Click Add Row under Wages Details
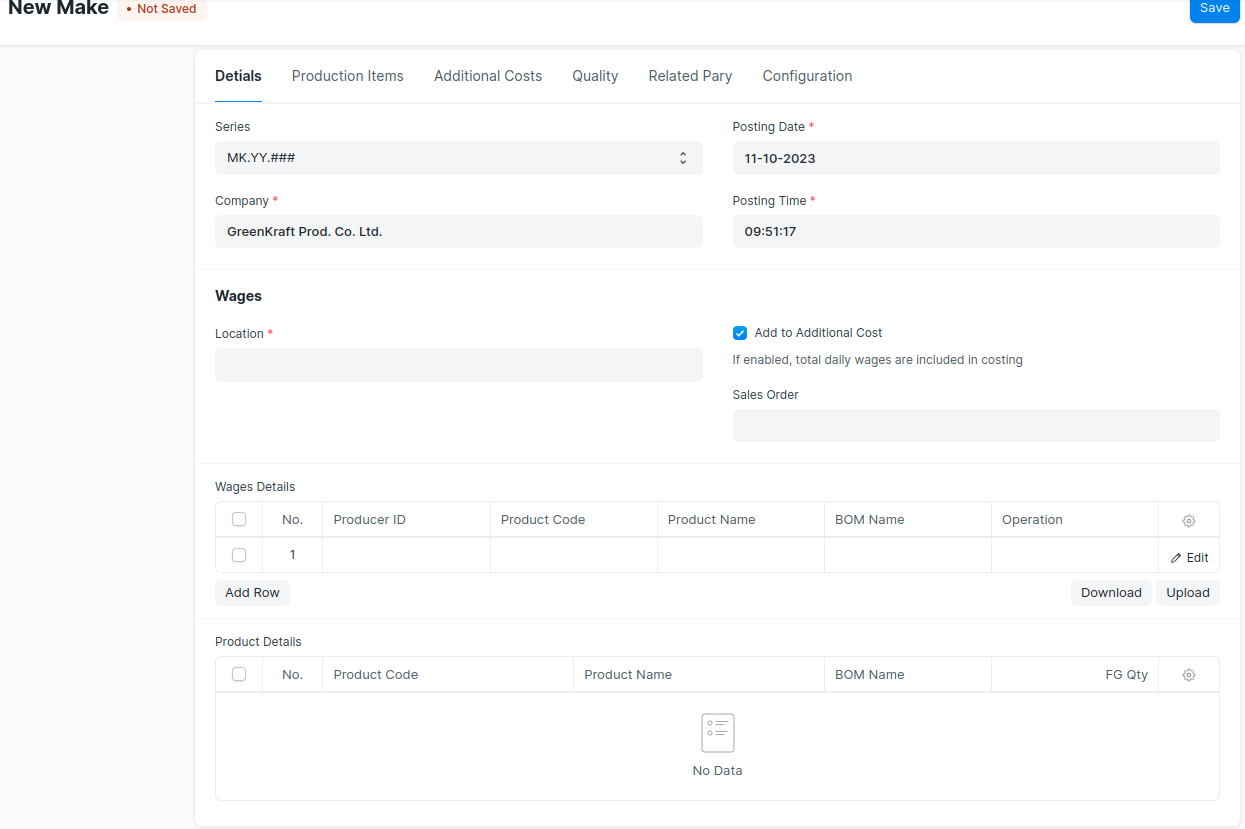Image resolution: width=1245 pixels, height=829 pixels. 252,593
